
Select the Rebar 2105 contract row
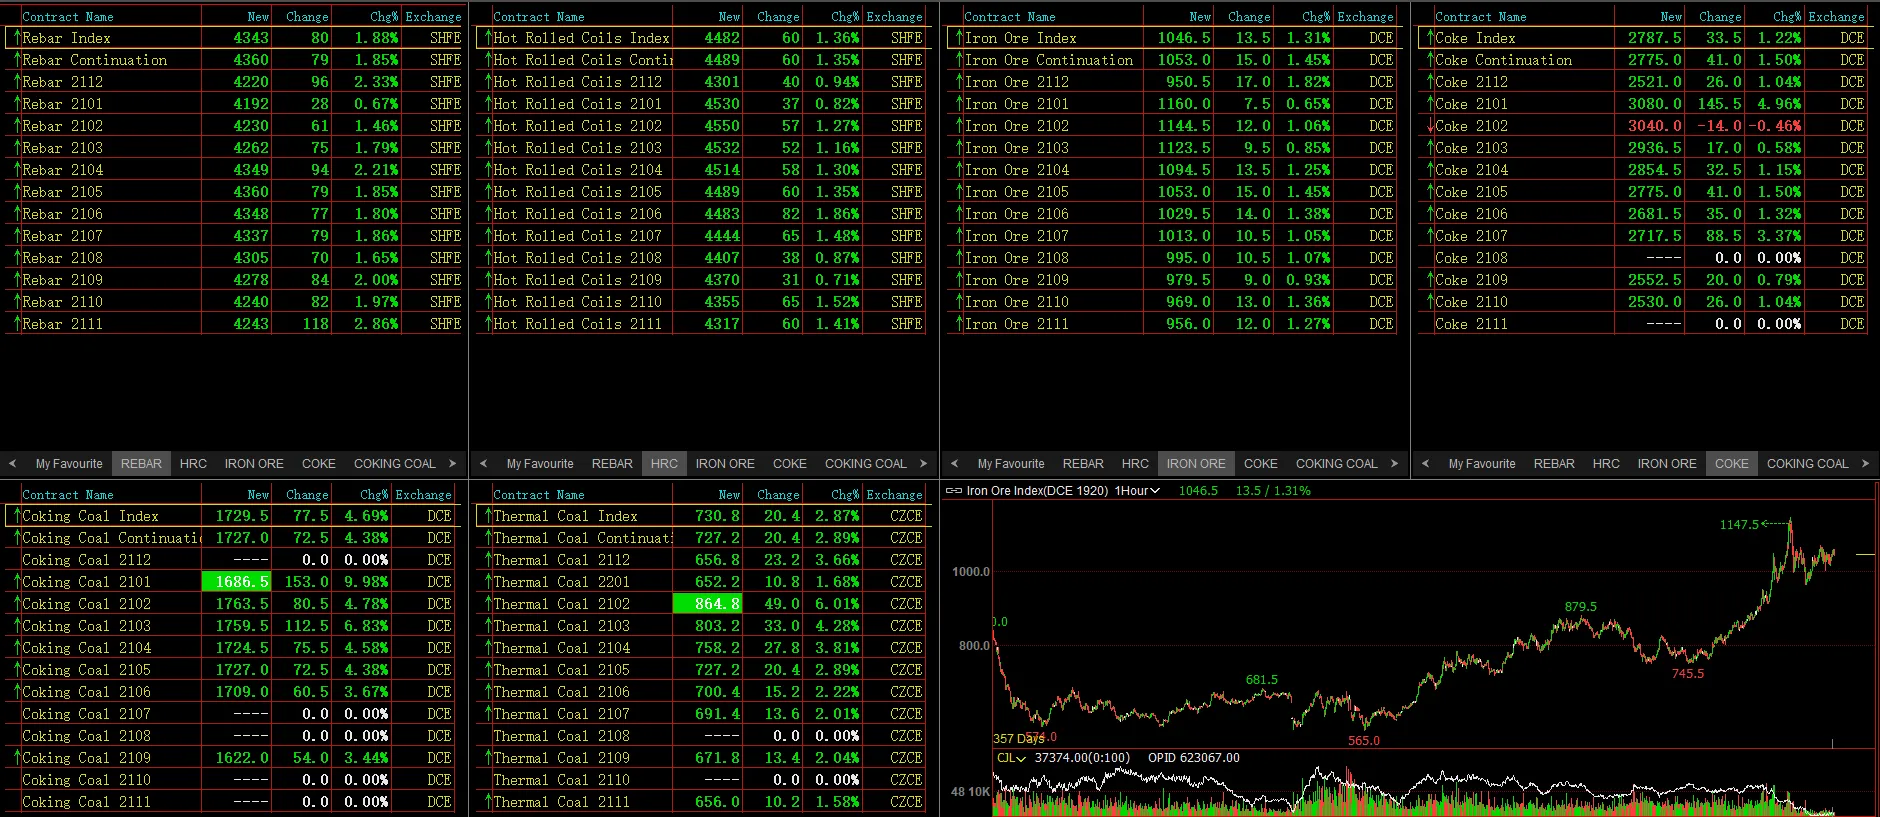236,192
